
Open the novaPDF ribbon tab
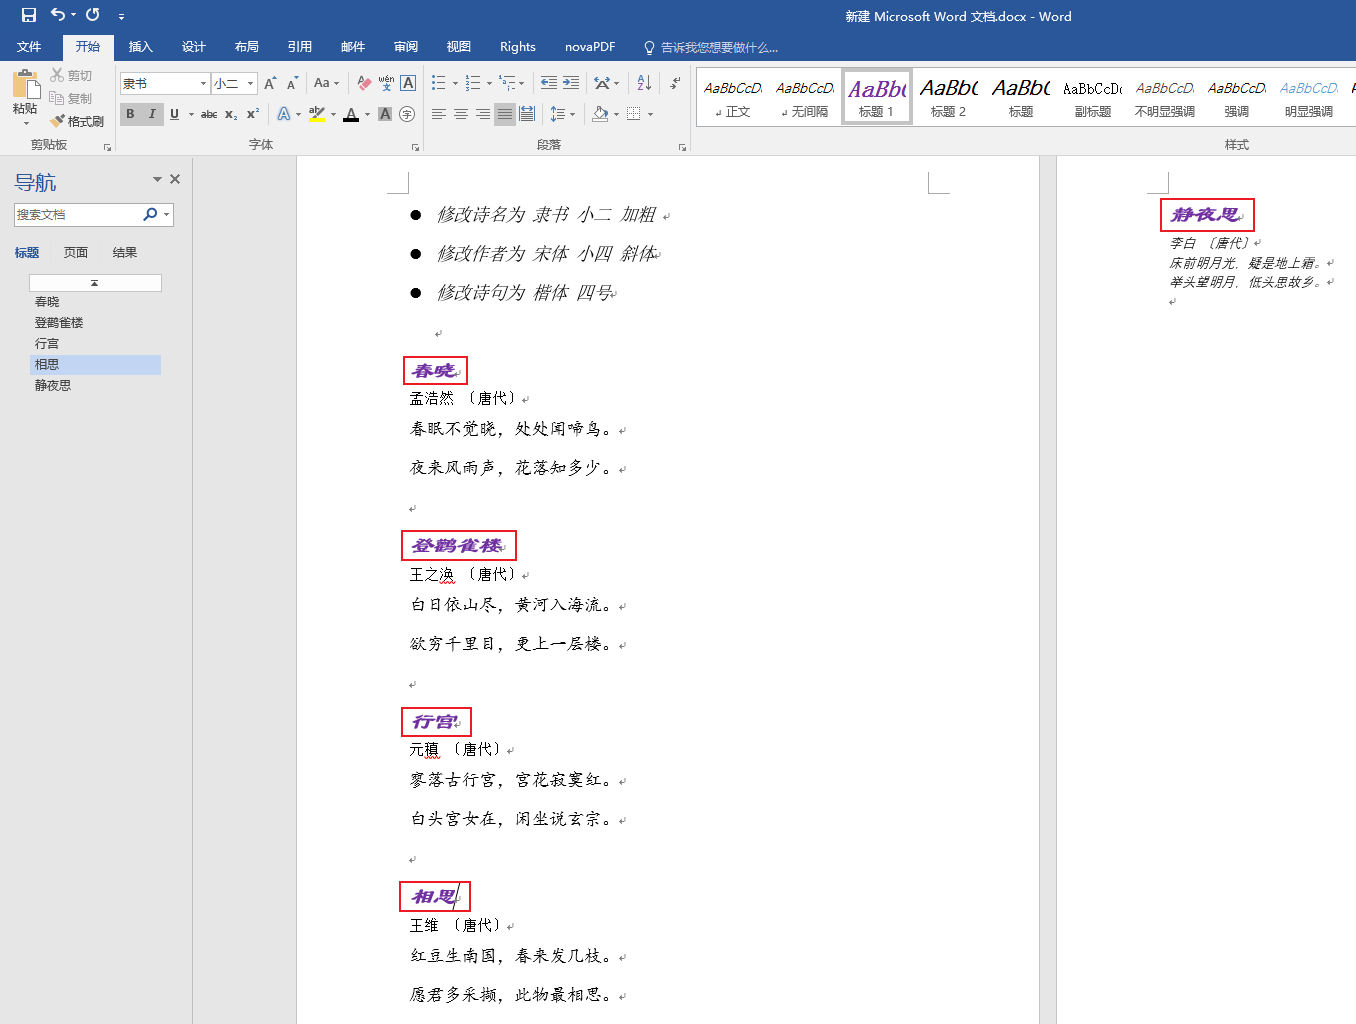(590, 47)
